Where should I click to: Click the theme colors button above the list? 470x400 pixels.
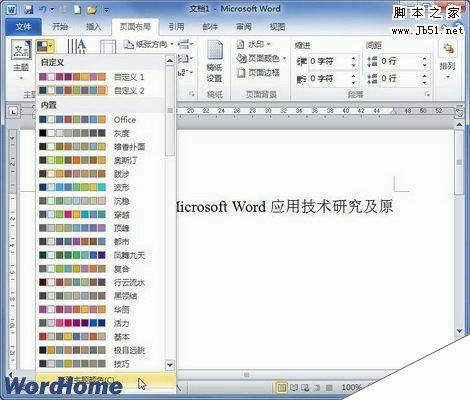tap(45, 47)
